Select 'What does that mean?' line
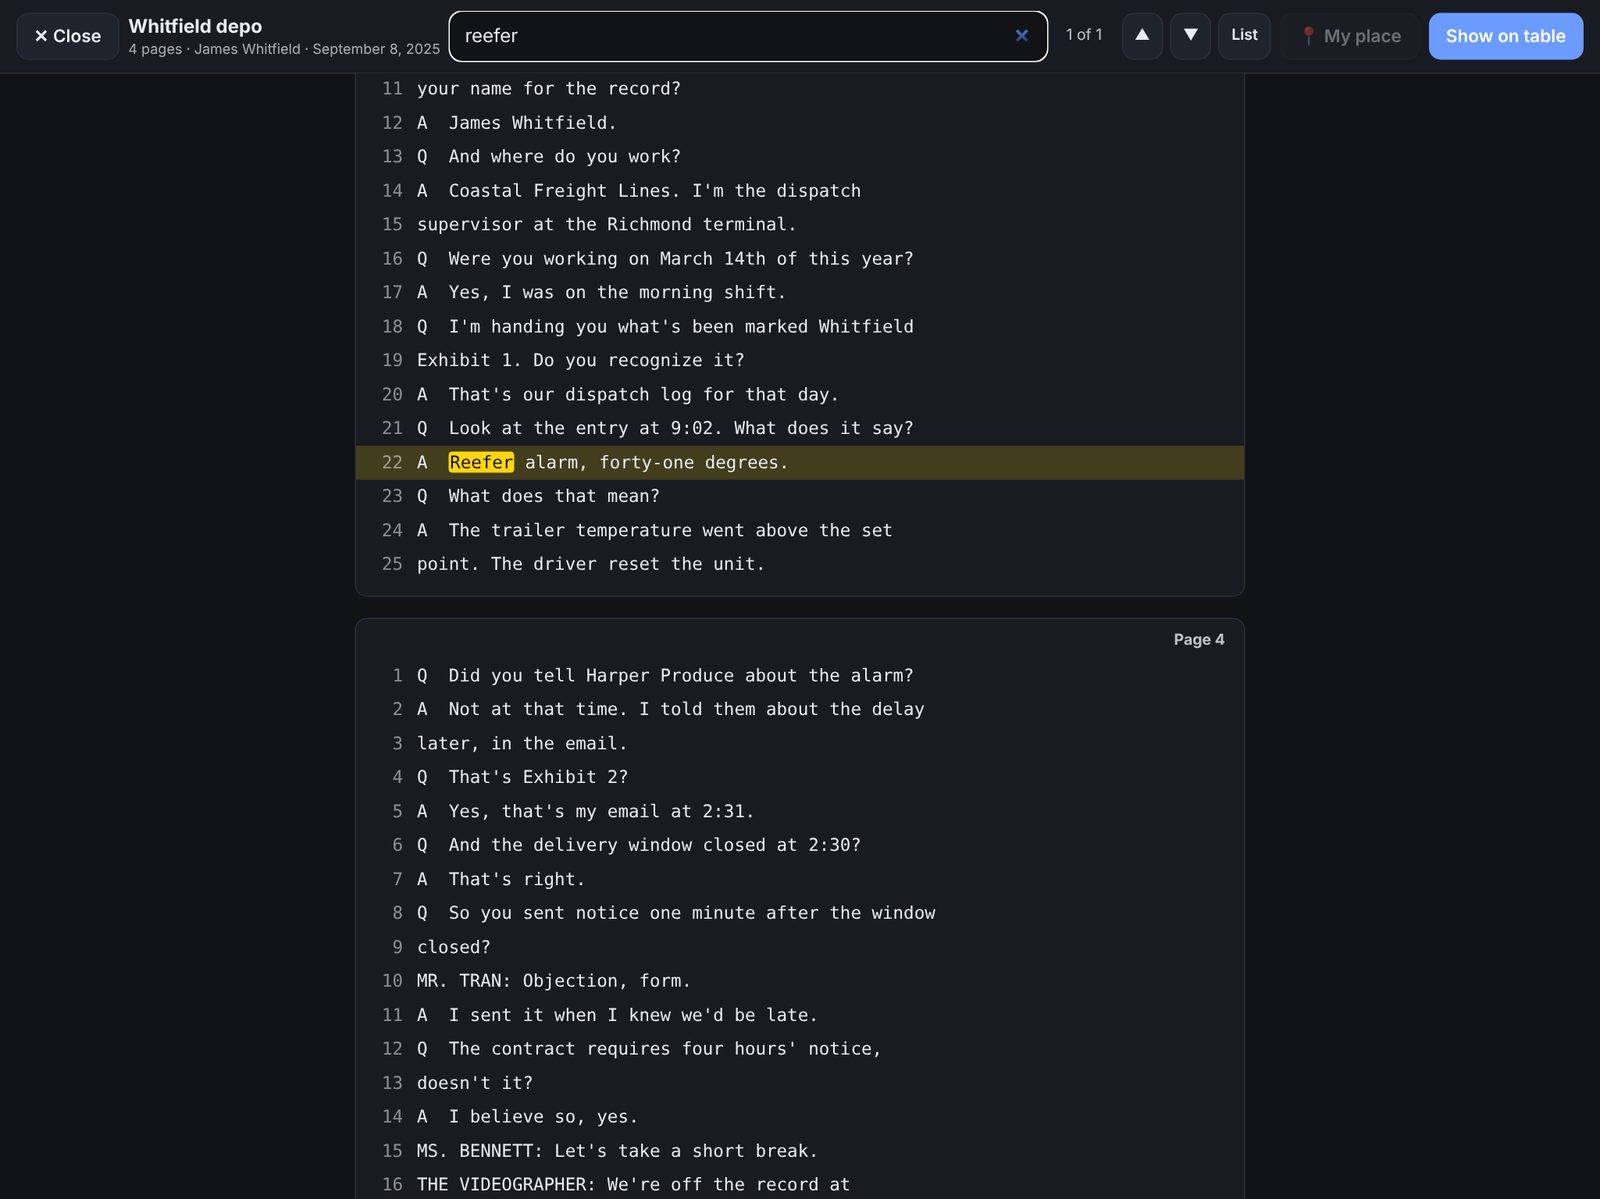The image size is (1600, 1199). (x=800, y=496)
